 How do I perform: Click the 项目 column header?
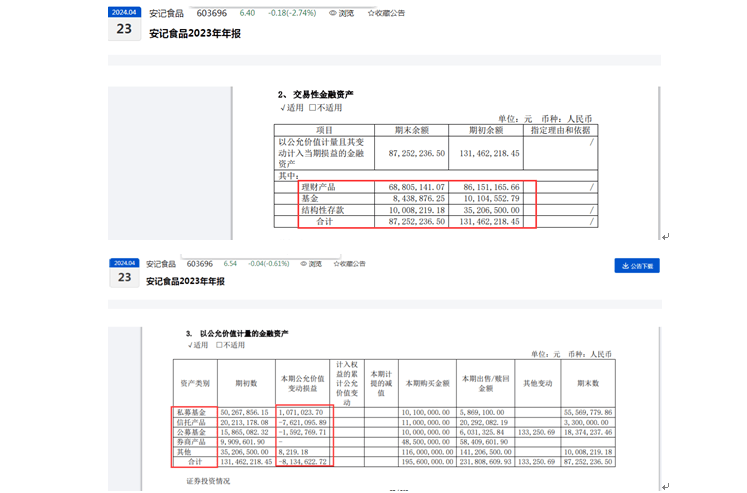point(324,131)
